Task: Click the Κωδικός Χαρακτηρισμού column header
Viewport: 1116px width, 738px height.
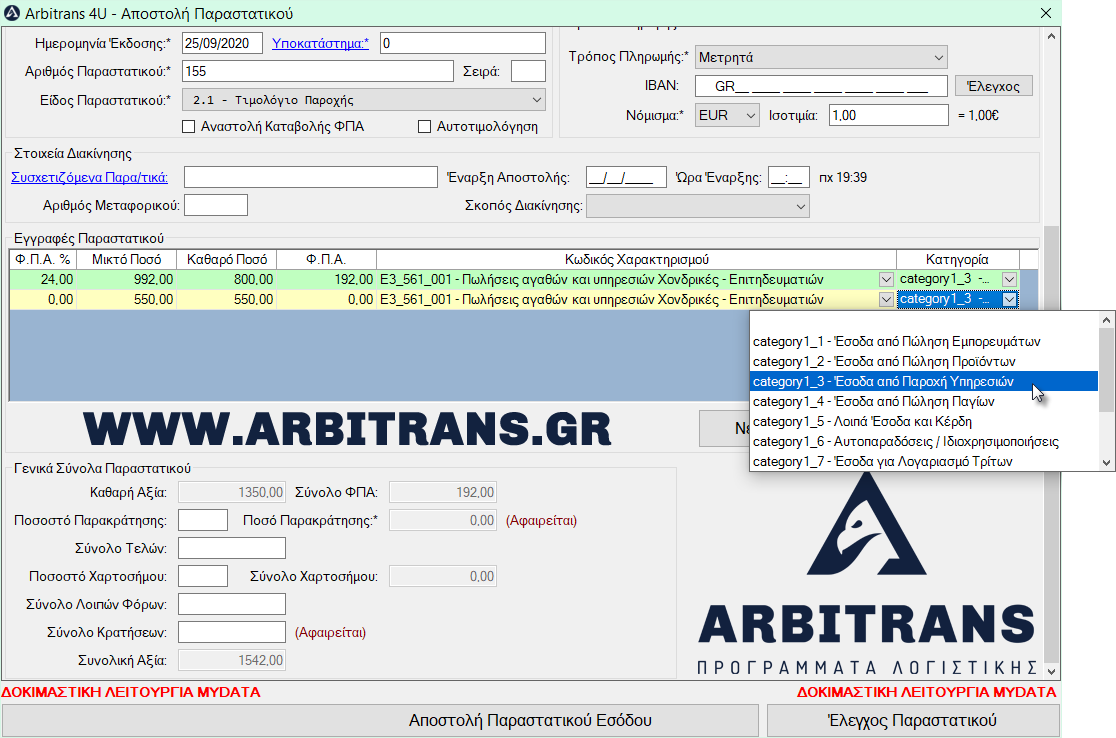Action: (636, 260)
